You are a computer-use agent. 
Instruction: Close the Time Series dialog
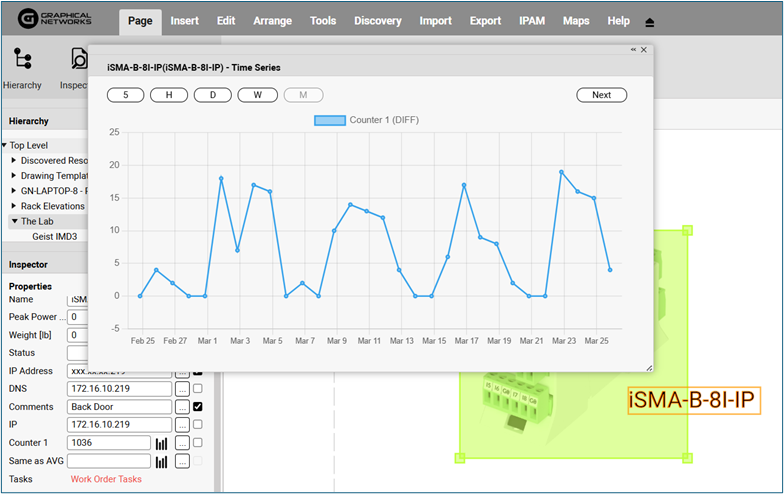tap(644, 50)
